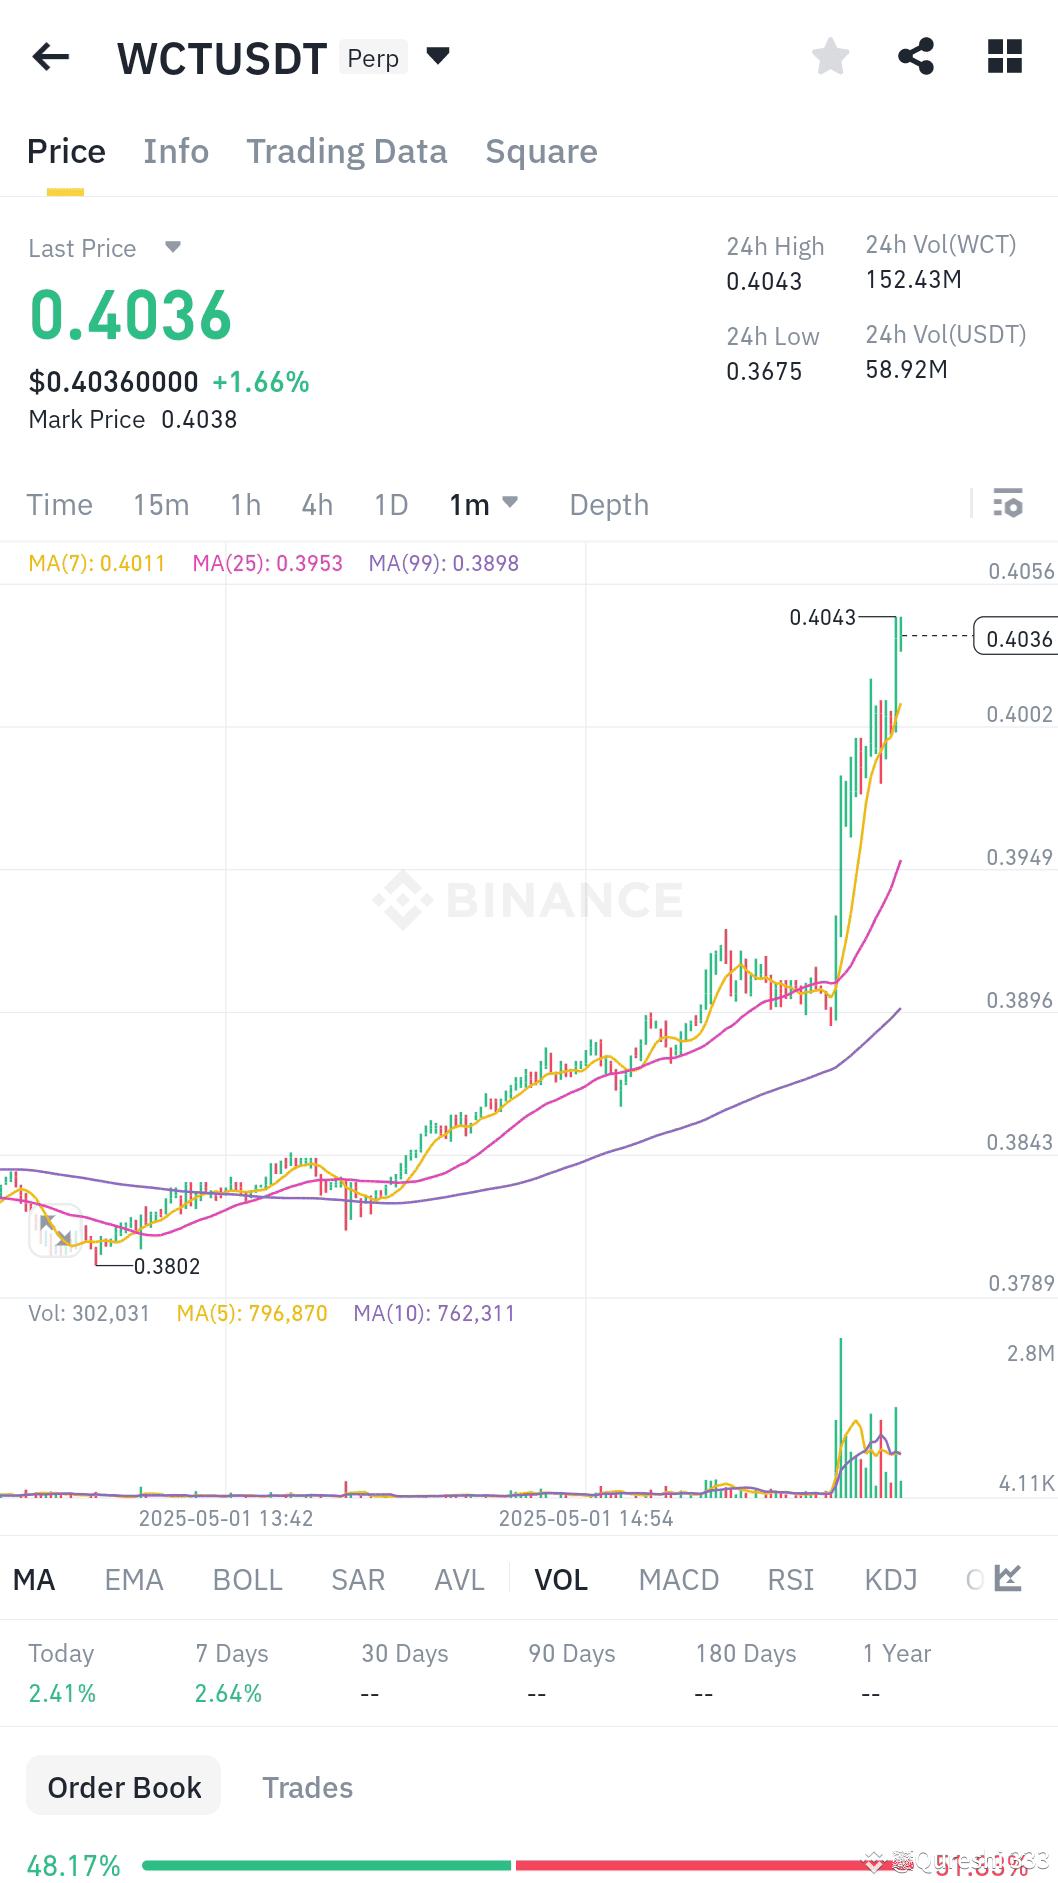1058x1883 pixels.
Task: Open the share options for this pair
Action: coord(916,57)
